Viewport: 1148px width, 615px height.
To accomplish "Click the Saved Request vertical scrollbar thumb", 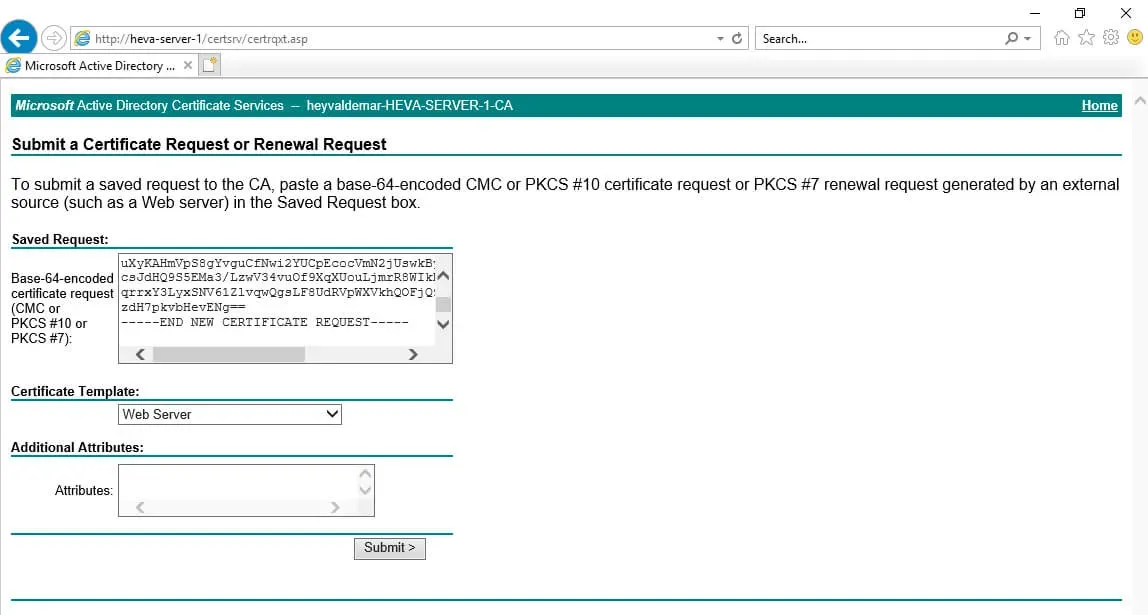I will coord(443,305).
